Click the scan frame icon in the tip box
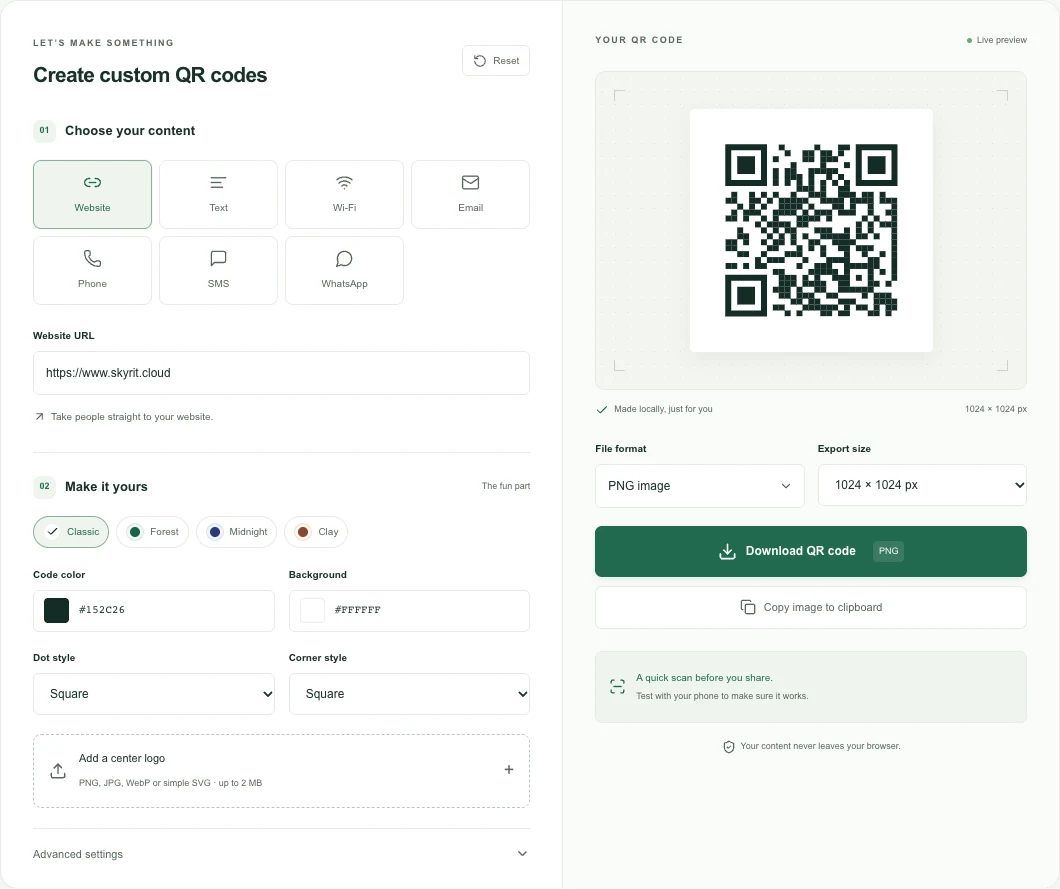1060x889 pixels. coord(617,687)
